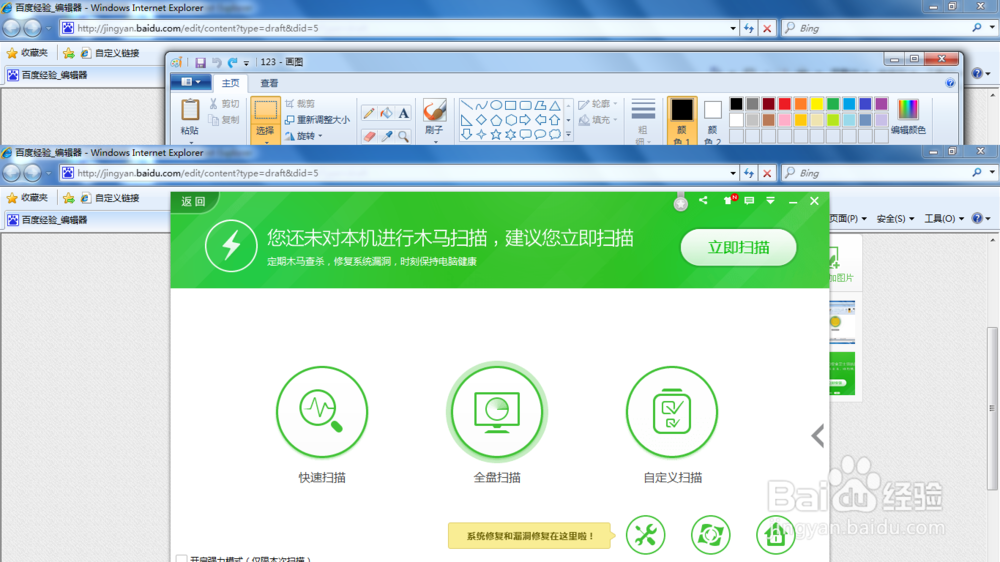The height and width of the screenshot is (562, 1000).
Task: Expand help dropdown in back IE window
Action: [x=987, y=74]
